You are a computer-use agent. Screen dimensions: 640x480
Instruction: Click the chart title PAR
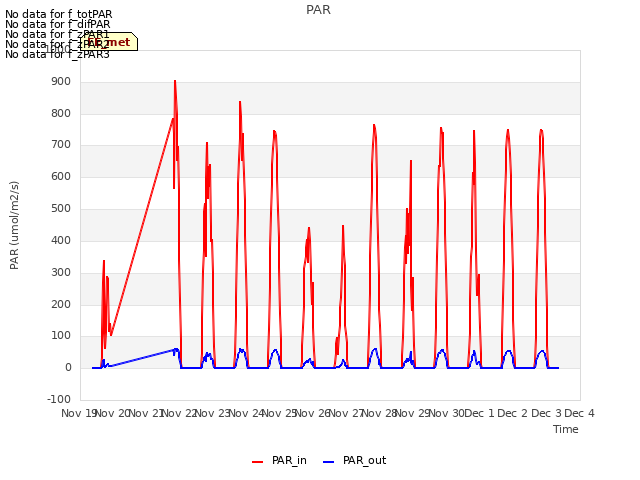point(318,10)
